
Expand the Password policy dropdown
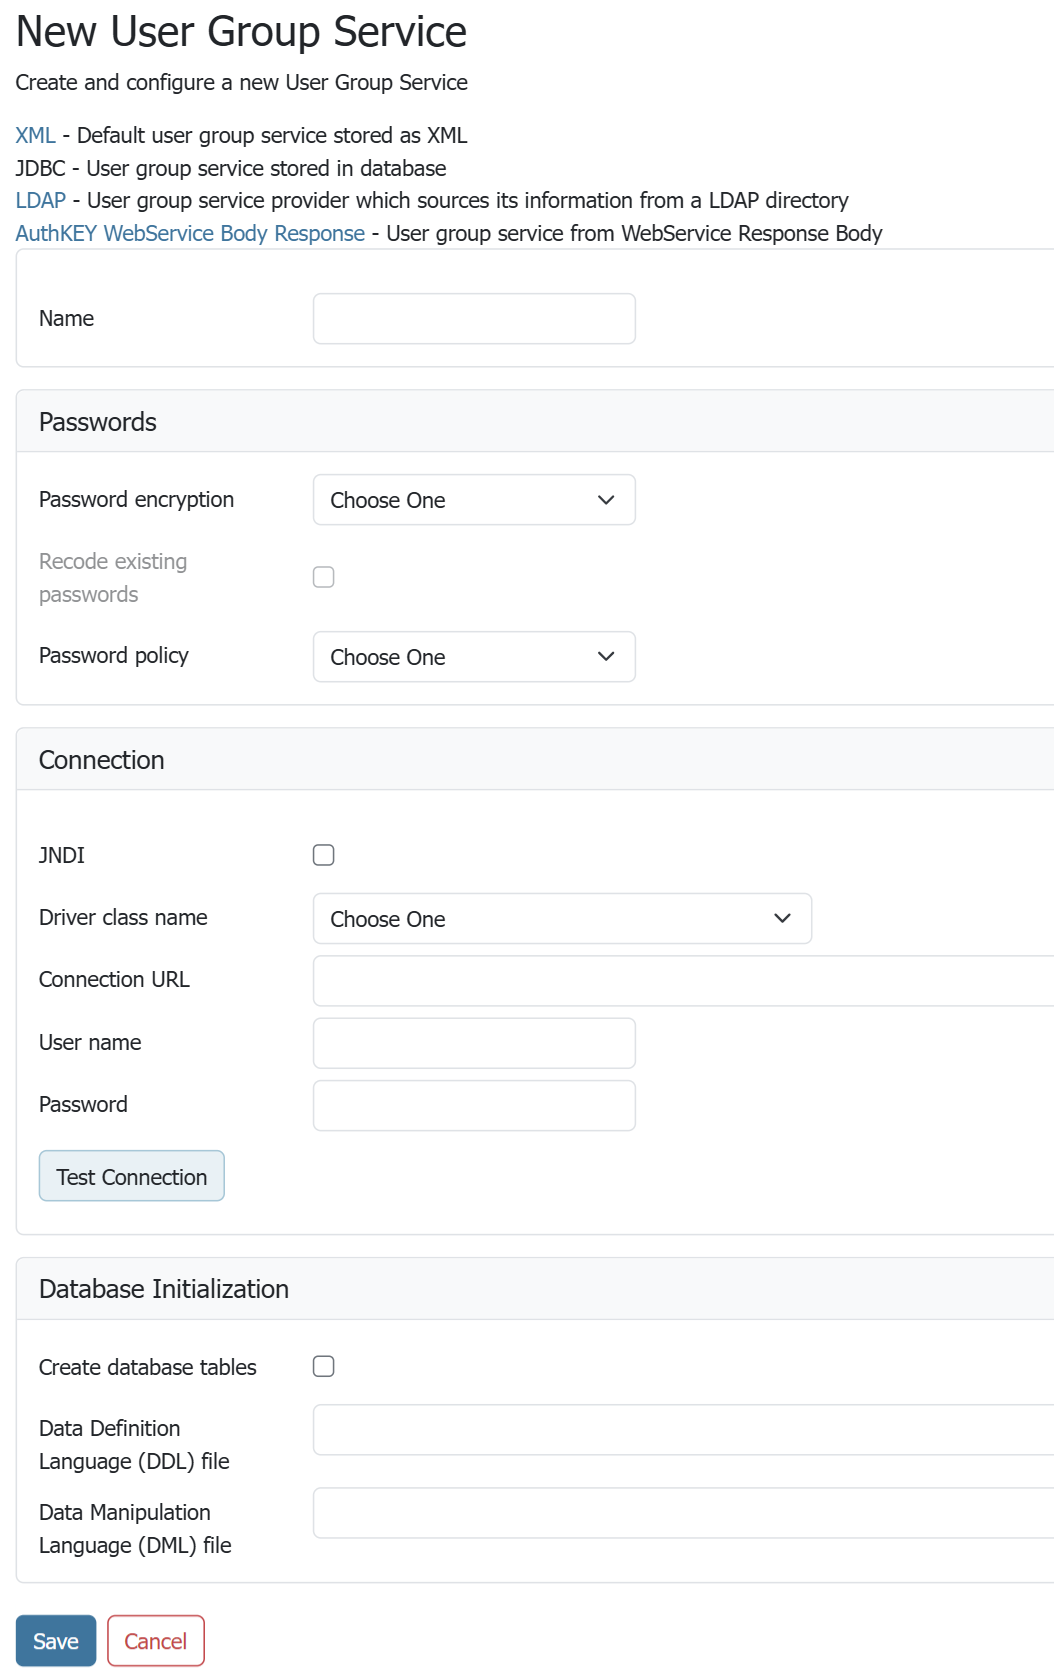pos(474,657)
